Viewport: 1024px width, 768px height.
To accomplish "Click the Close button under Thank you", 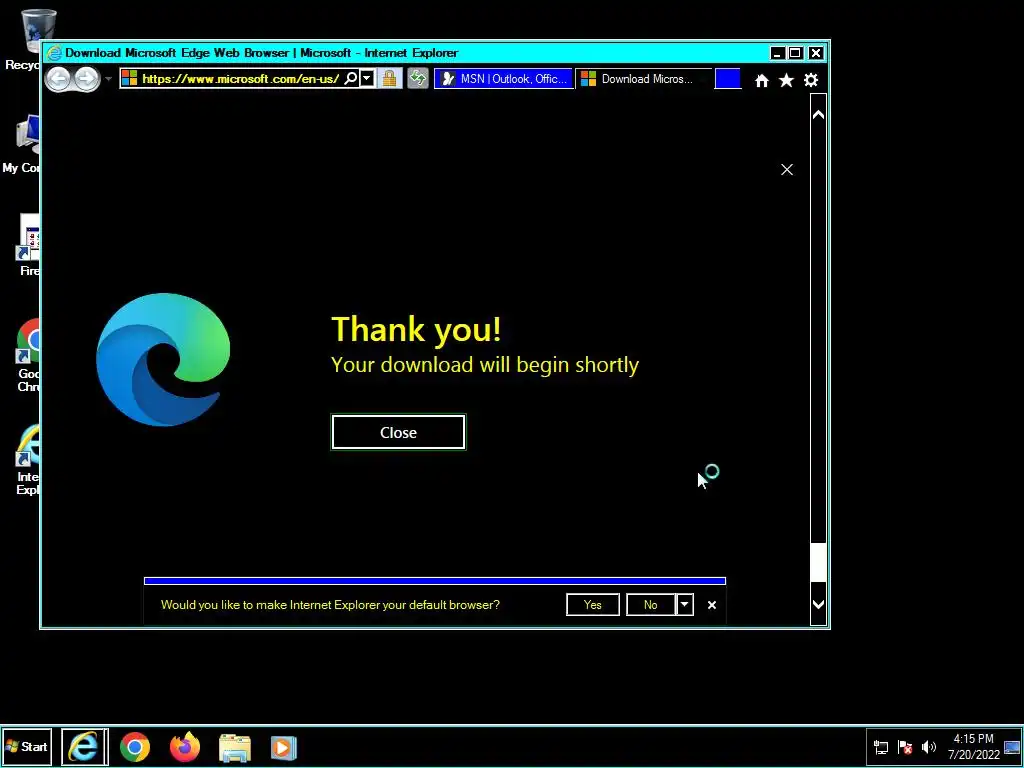I will click(398, 432).
